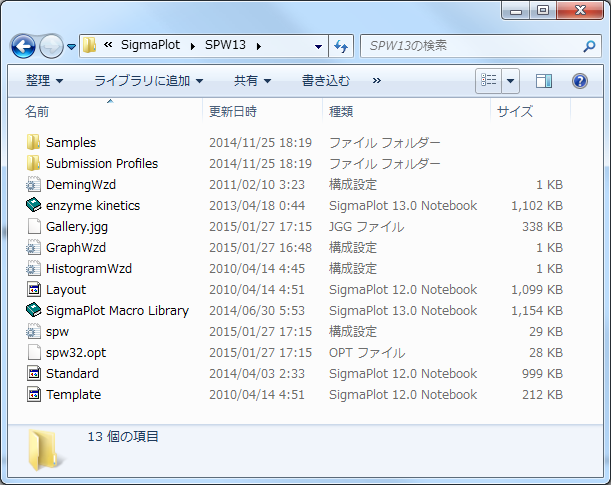The width and height of the screenshot is (611, 485).
Task: Open the address bar history dropdown
Action: 318,47
